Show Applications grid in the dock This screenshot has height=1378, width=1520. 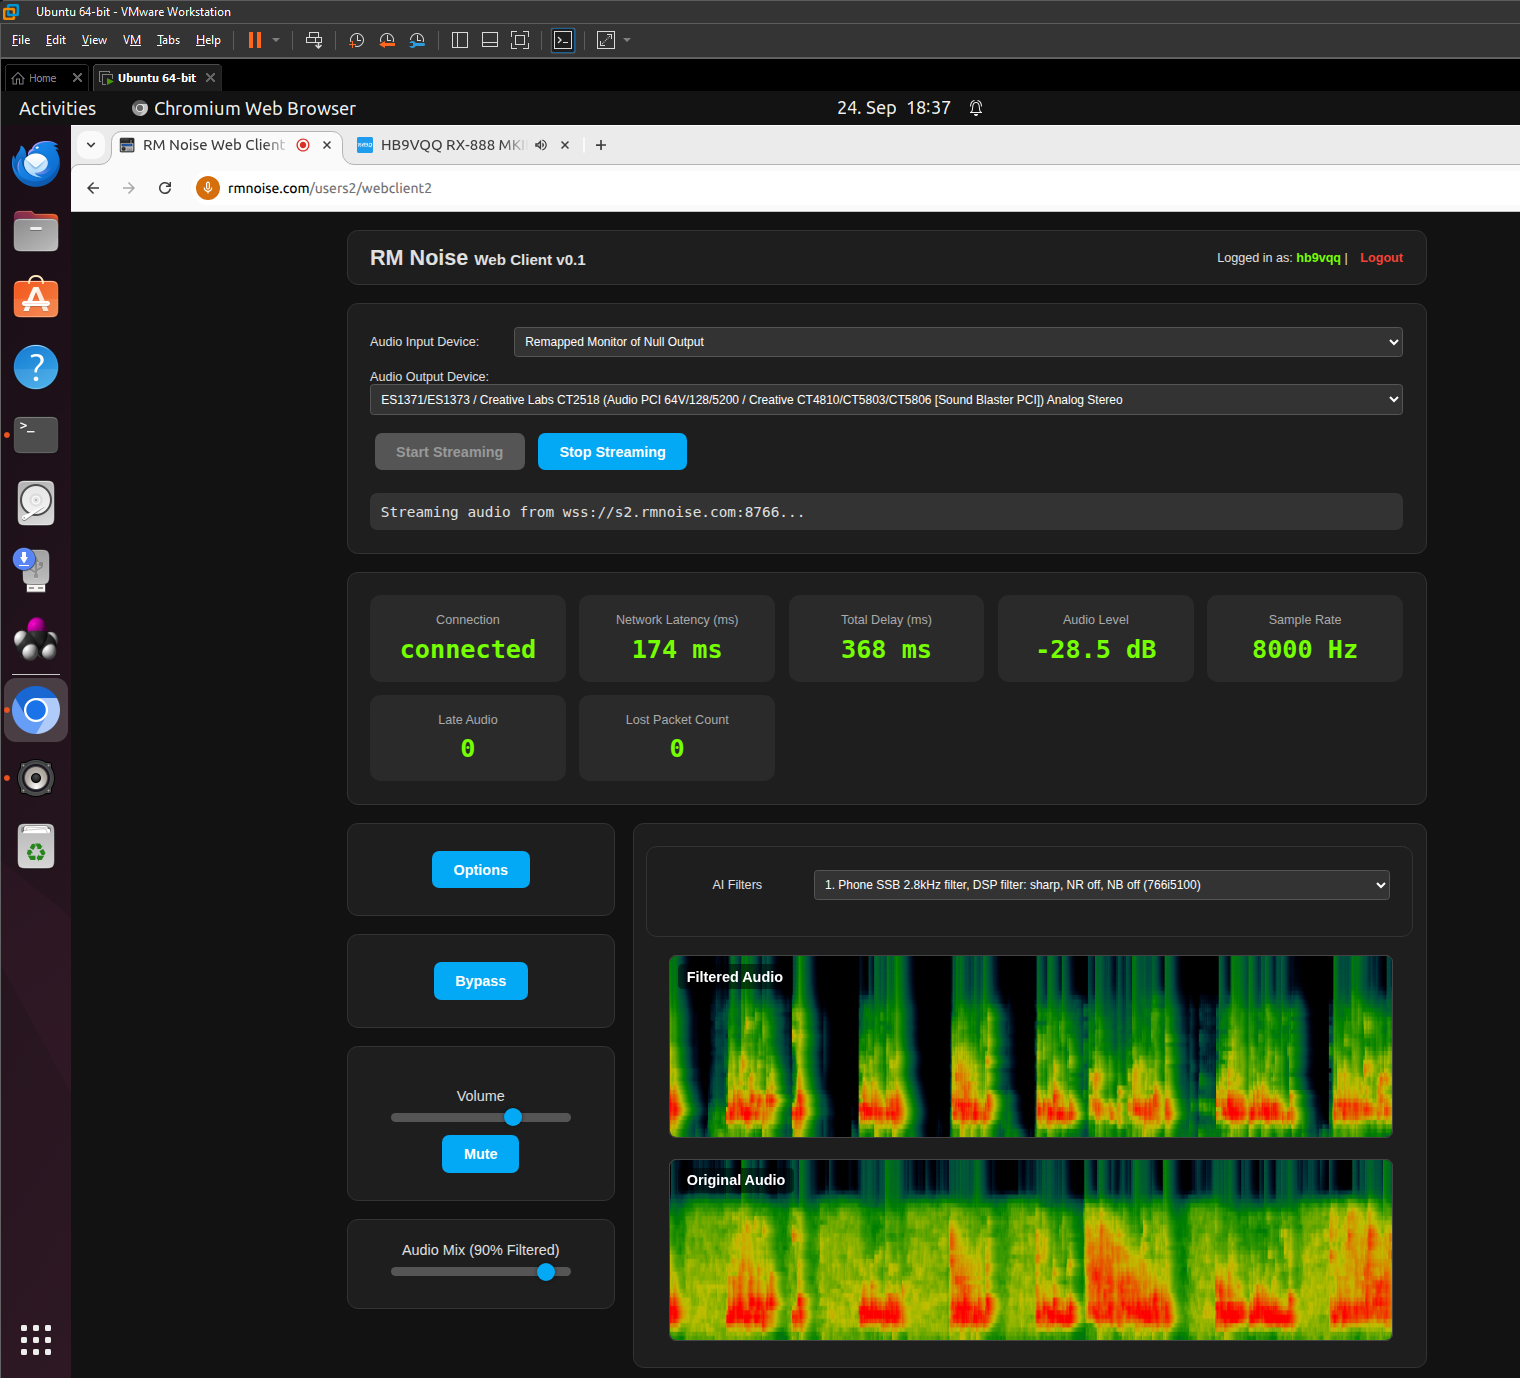point(36,1340)
